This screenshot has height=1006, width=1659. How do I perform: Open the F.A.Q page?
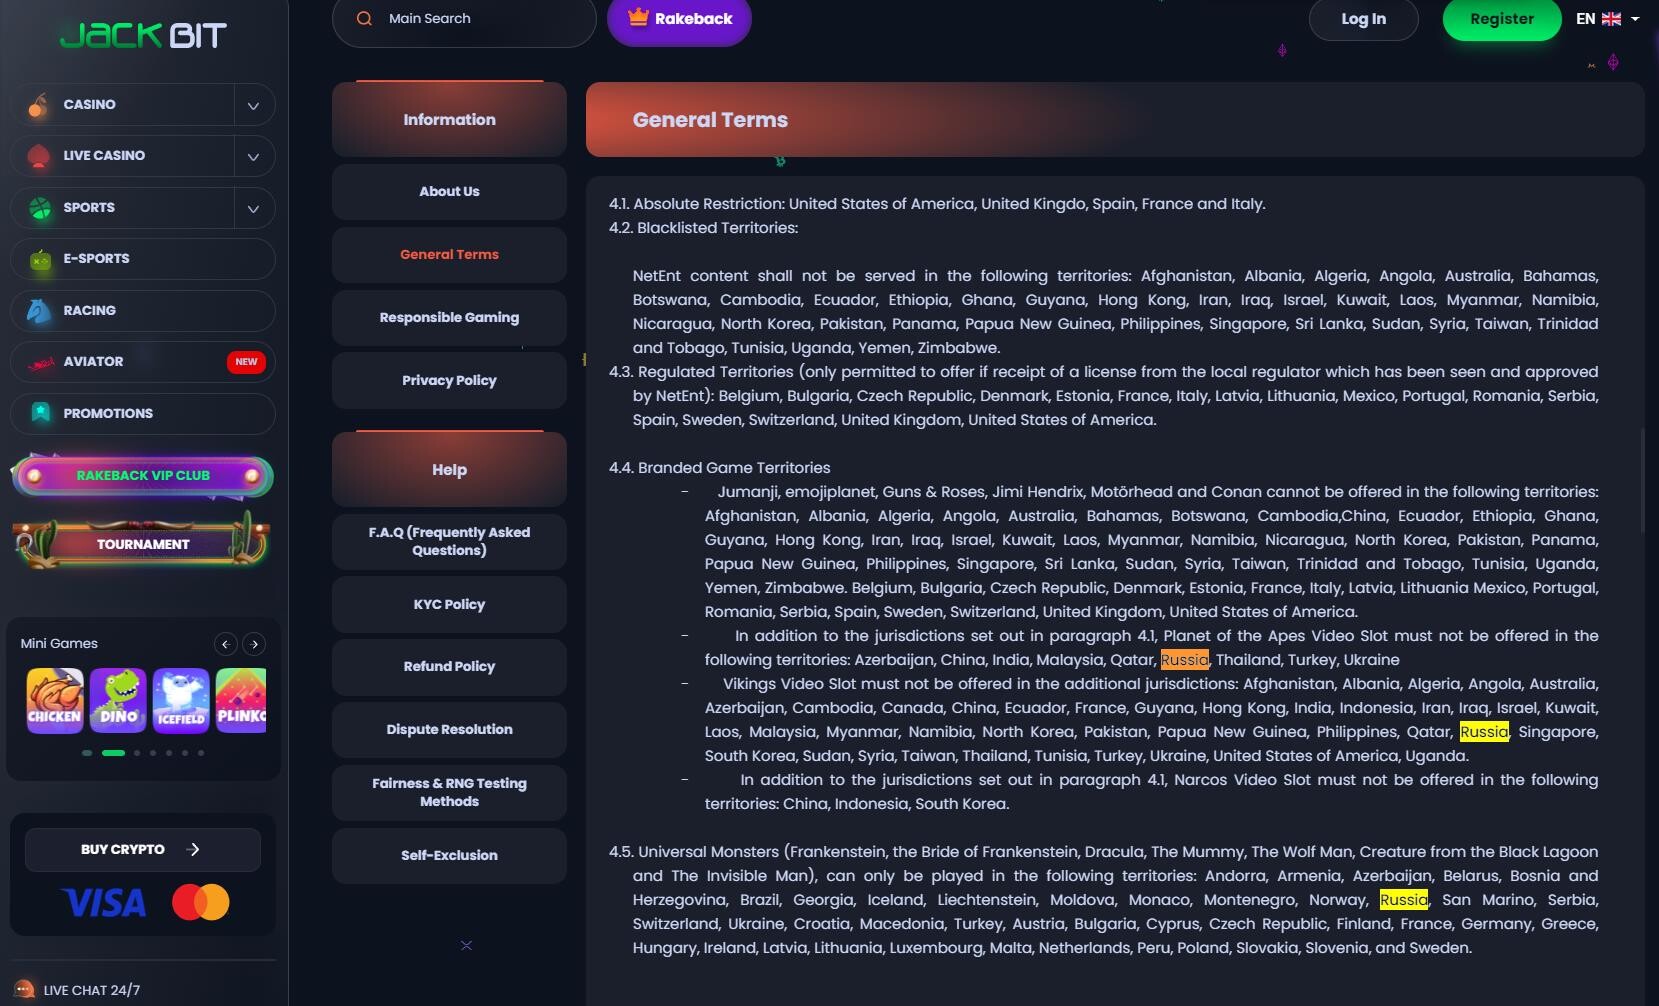click(449, 542)
